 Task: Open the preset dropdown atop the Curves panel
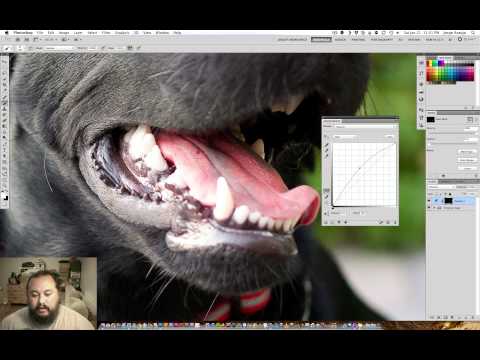(x=364, y=127)
